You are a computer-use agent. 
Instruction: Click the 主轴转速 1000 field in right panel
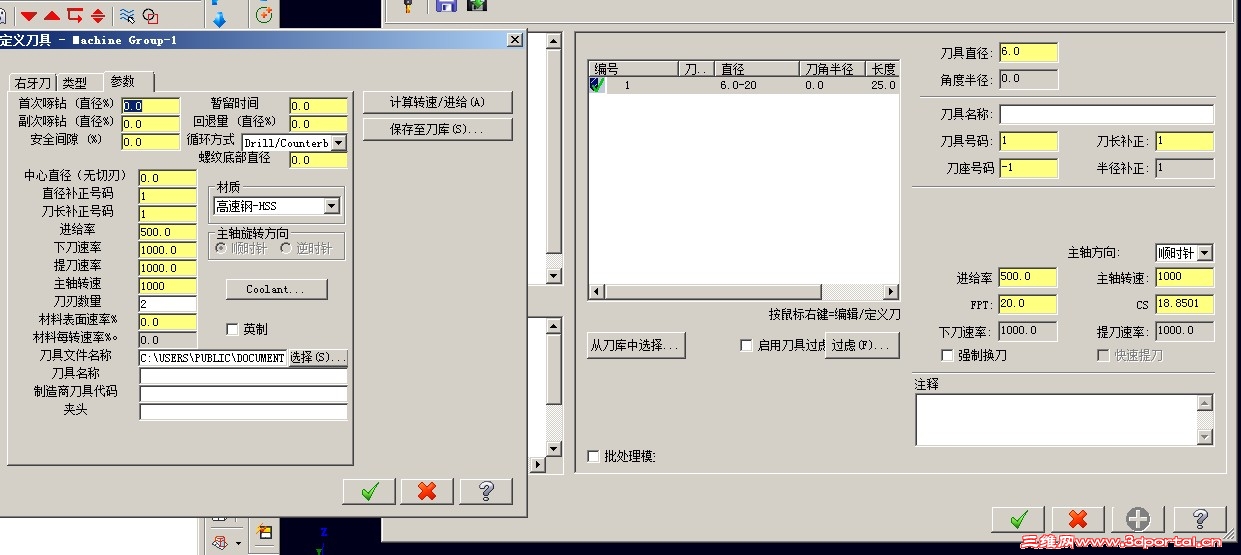point(1184,277)
